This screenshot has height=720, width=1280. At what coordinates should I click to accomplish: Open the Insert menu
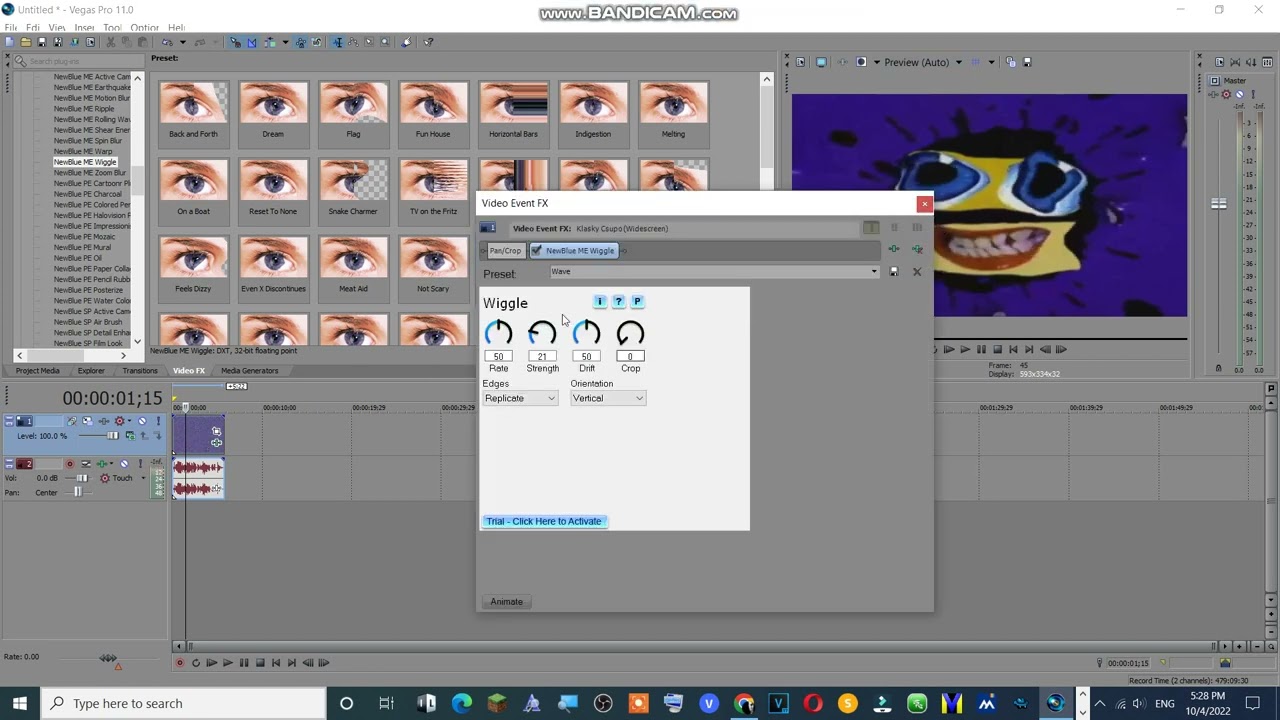(85, 27)
